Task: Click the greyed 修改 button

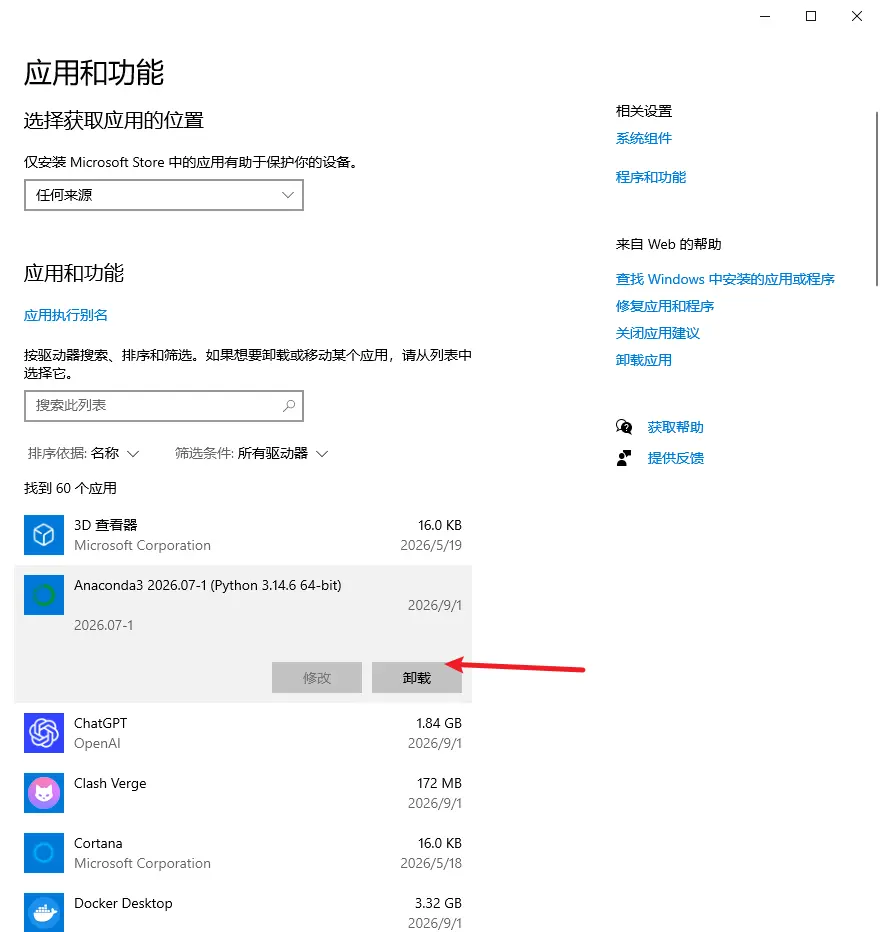Action: (317, 678)
